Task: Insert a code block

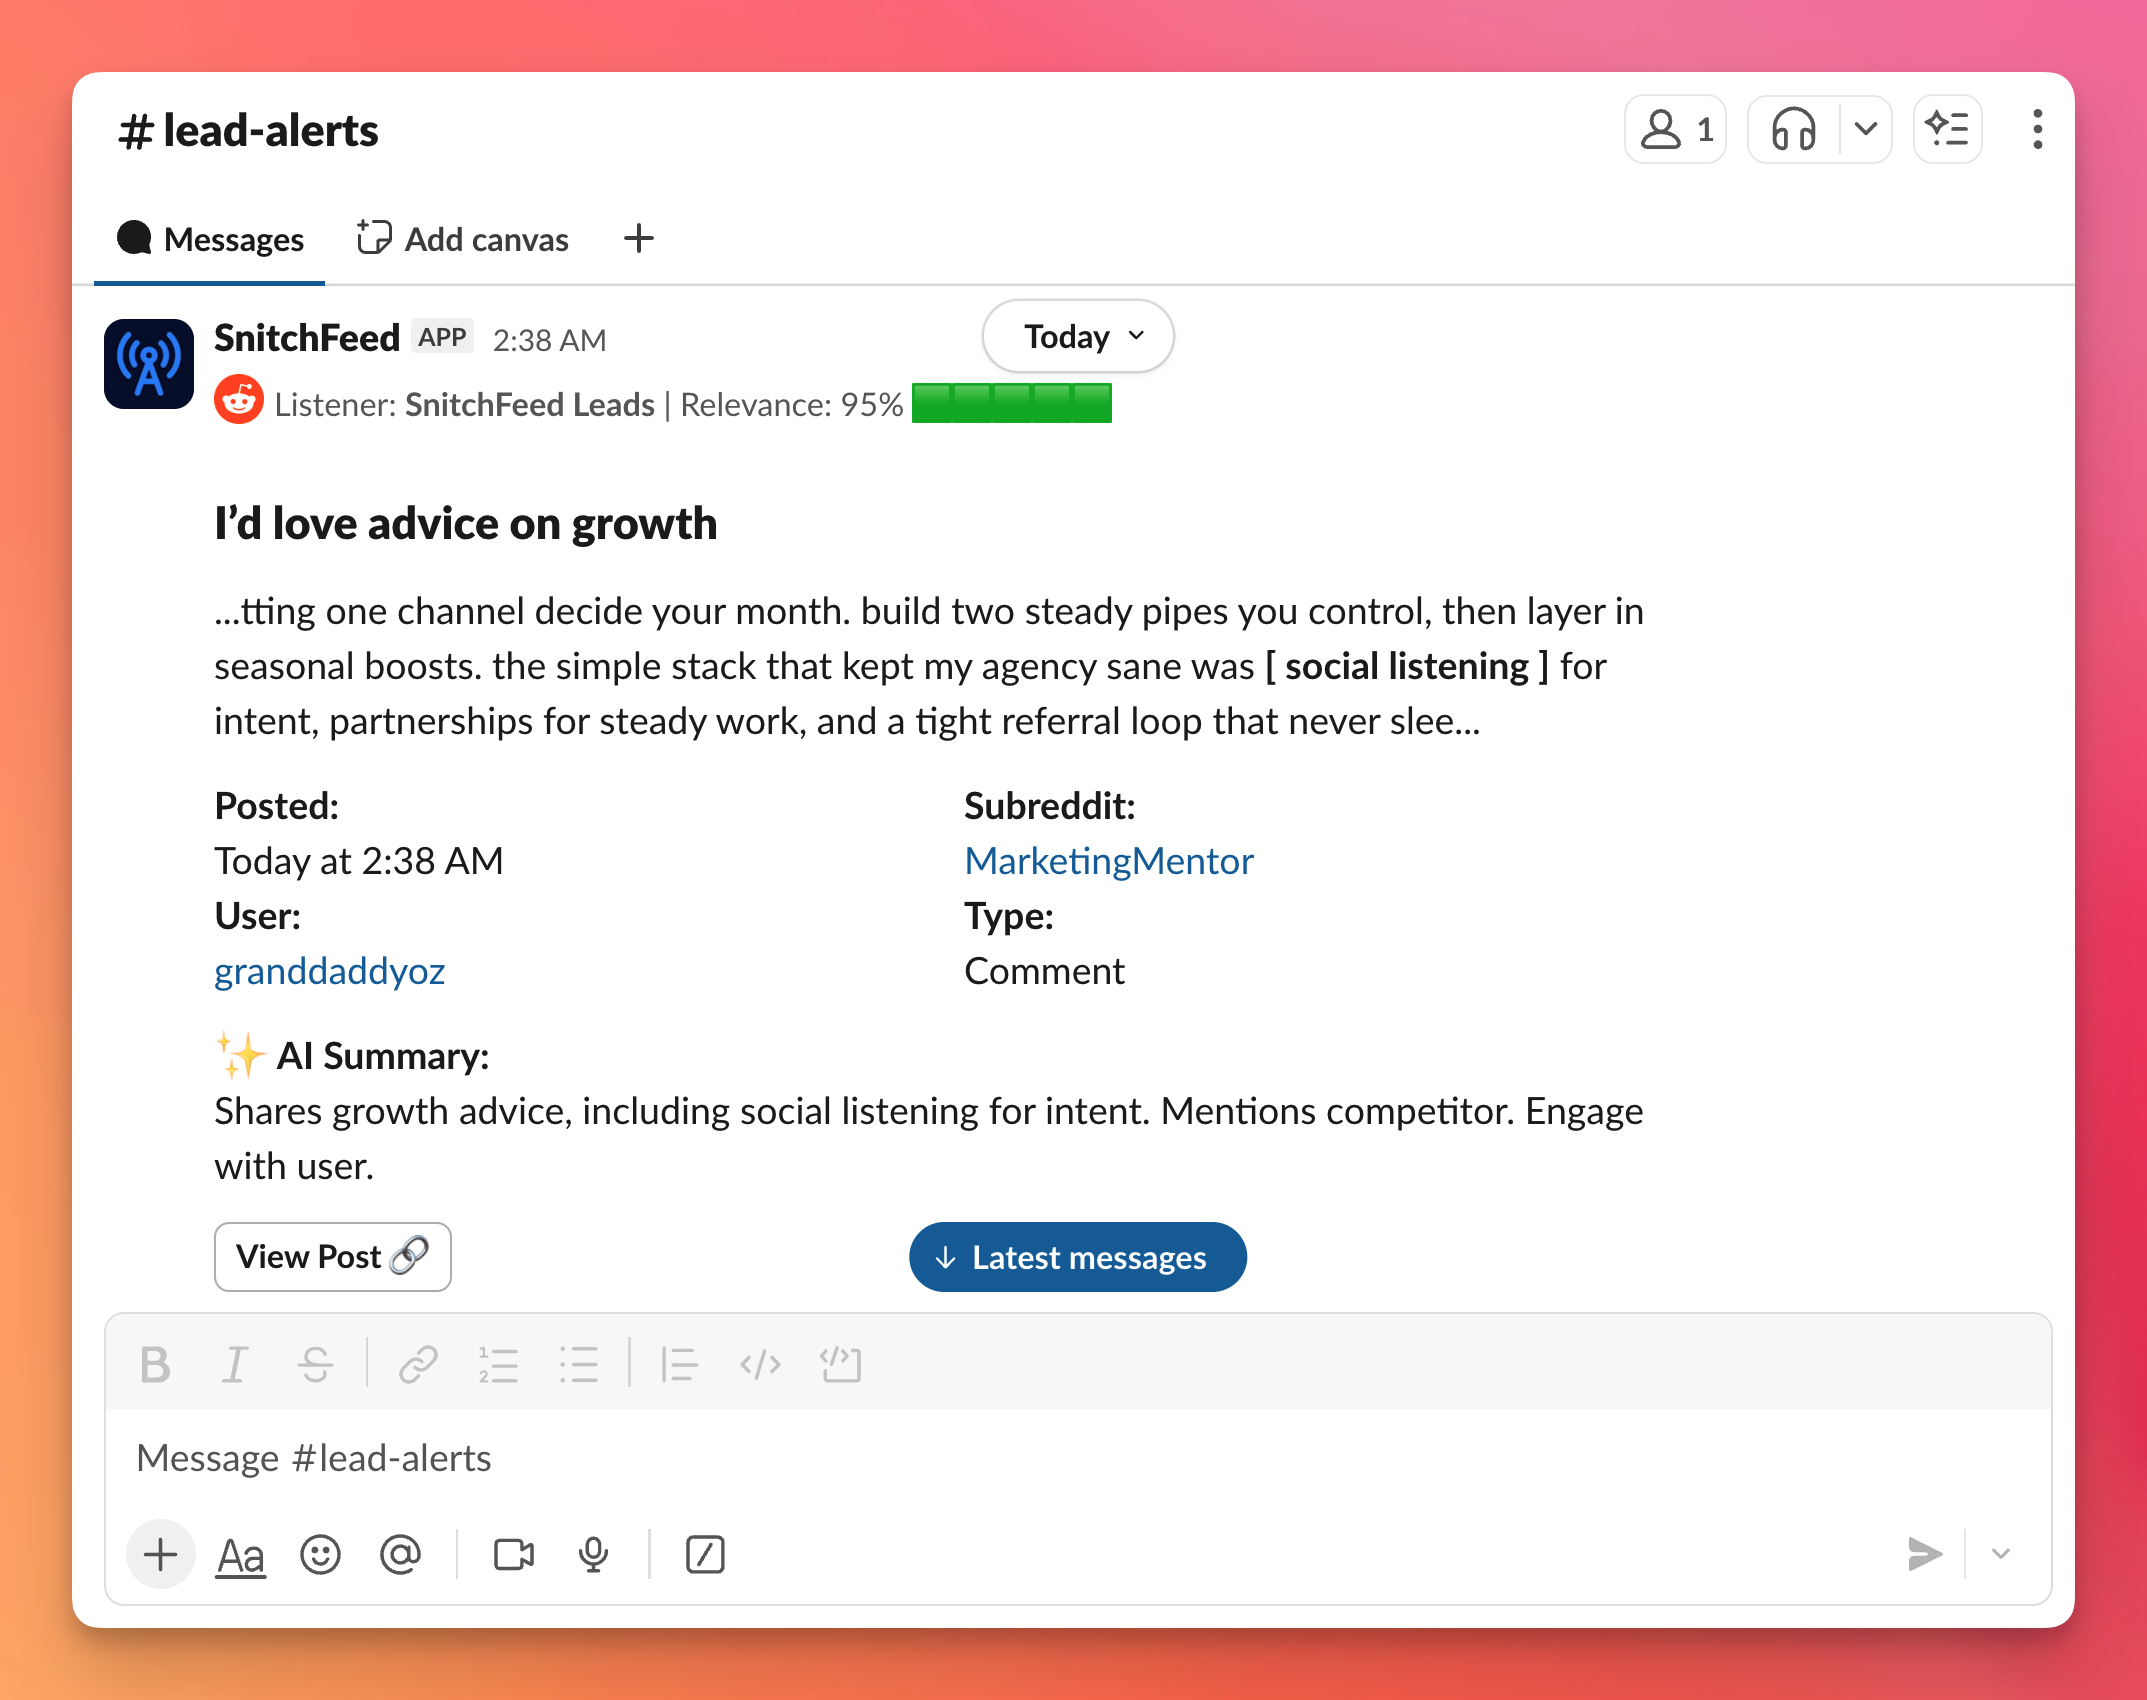Action: tap(840, 1364)
